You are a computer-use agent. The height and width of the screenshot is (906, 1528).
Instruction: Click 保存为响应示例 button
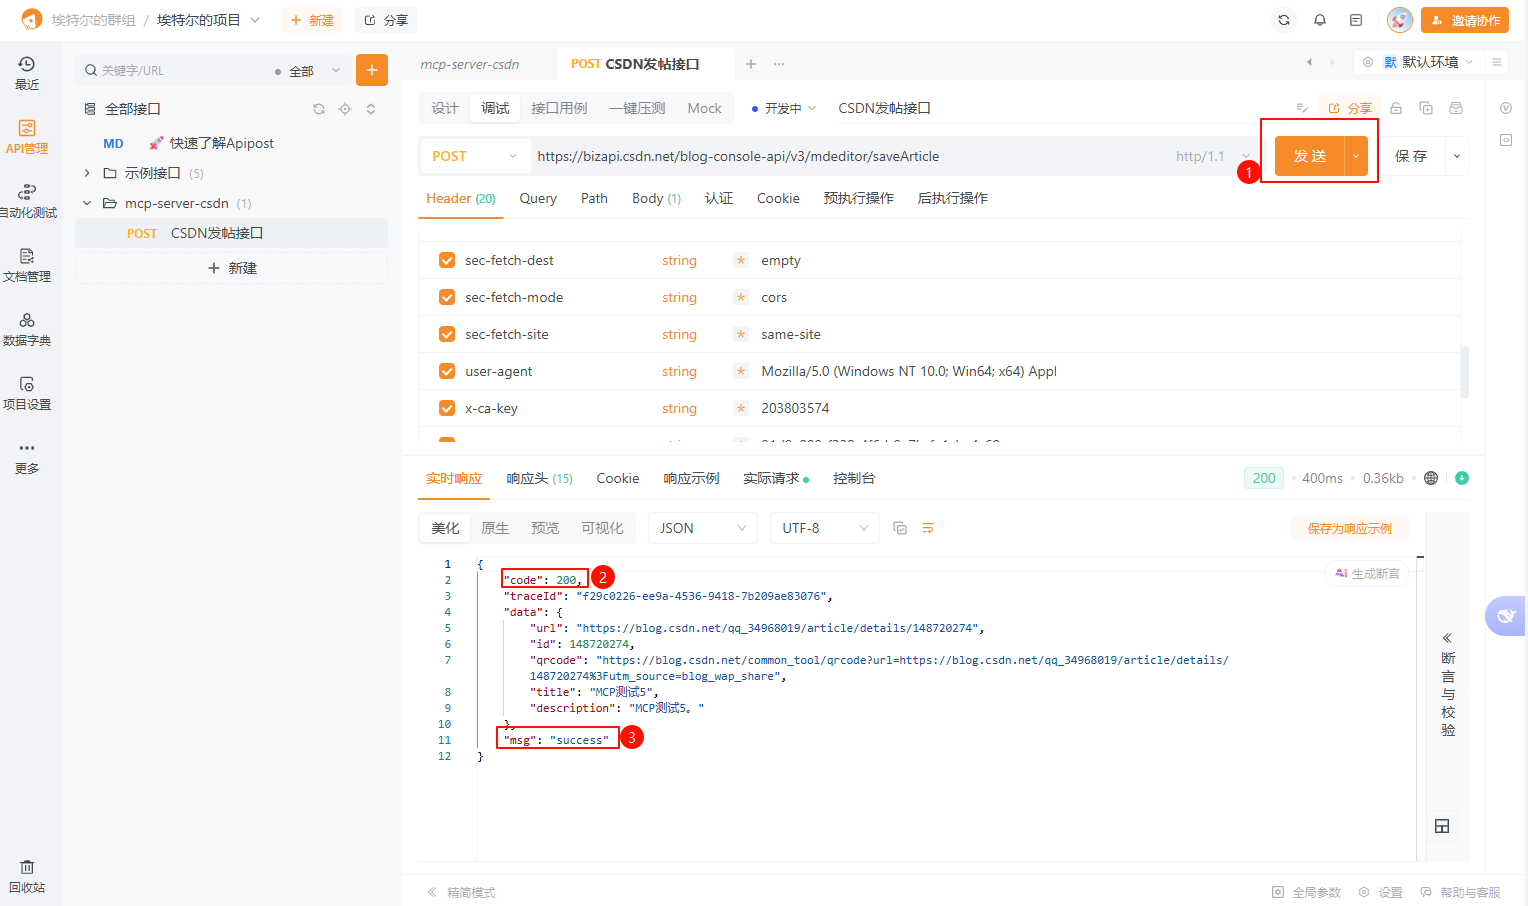pyautogui.click(x=1349, y=528)
